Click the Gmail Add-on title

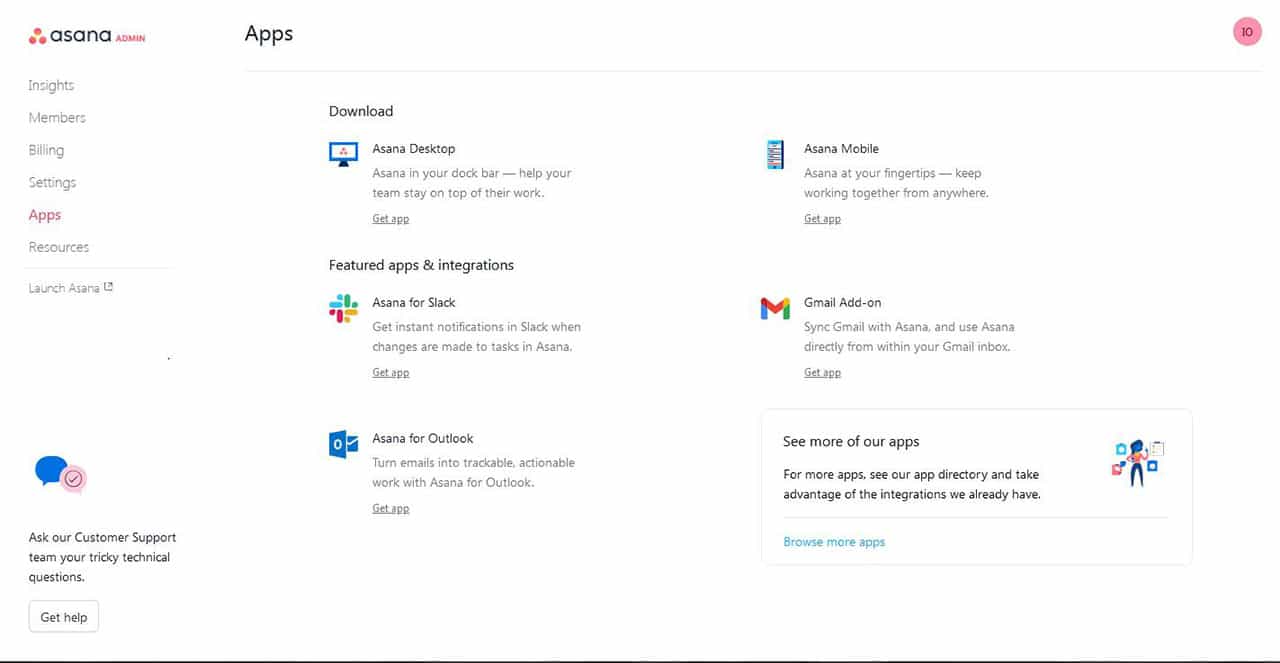click(x=843, y=303)
